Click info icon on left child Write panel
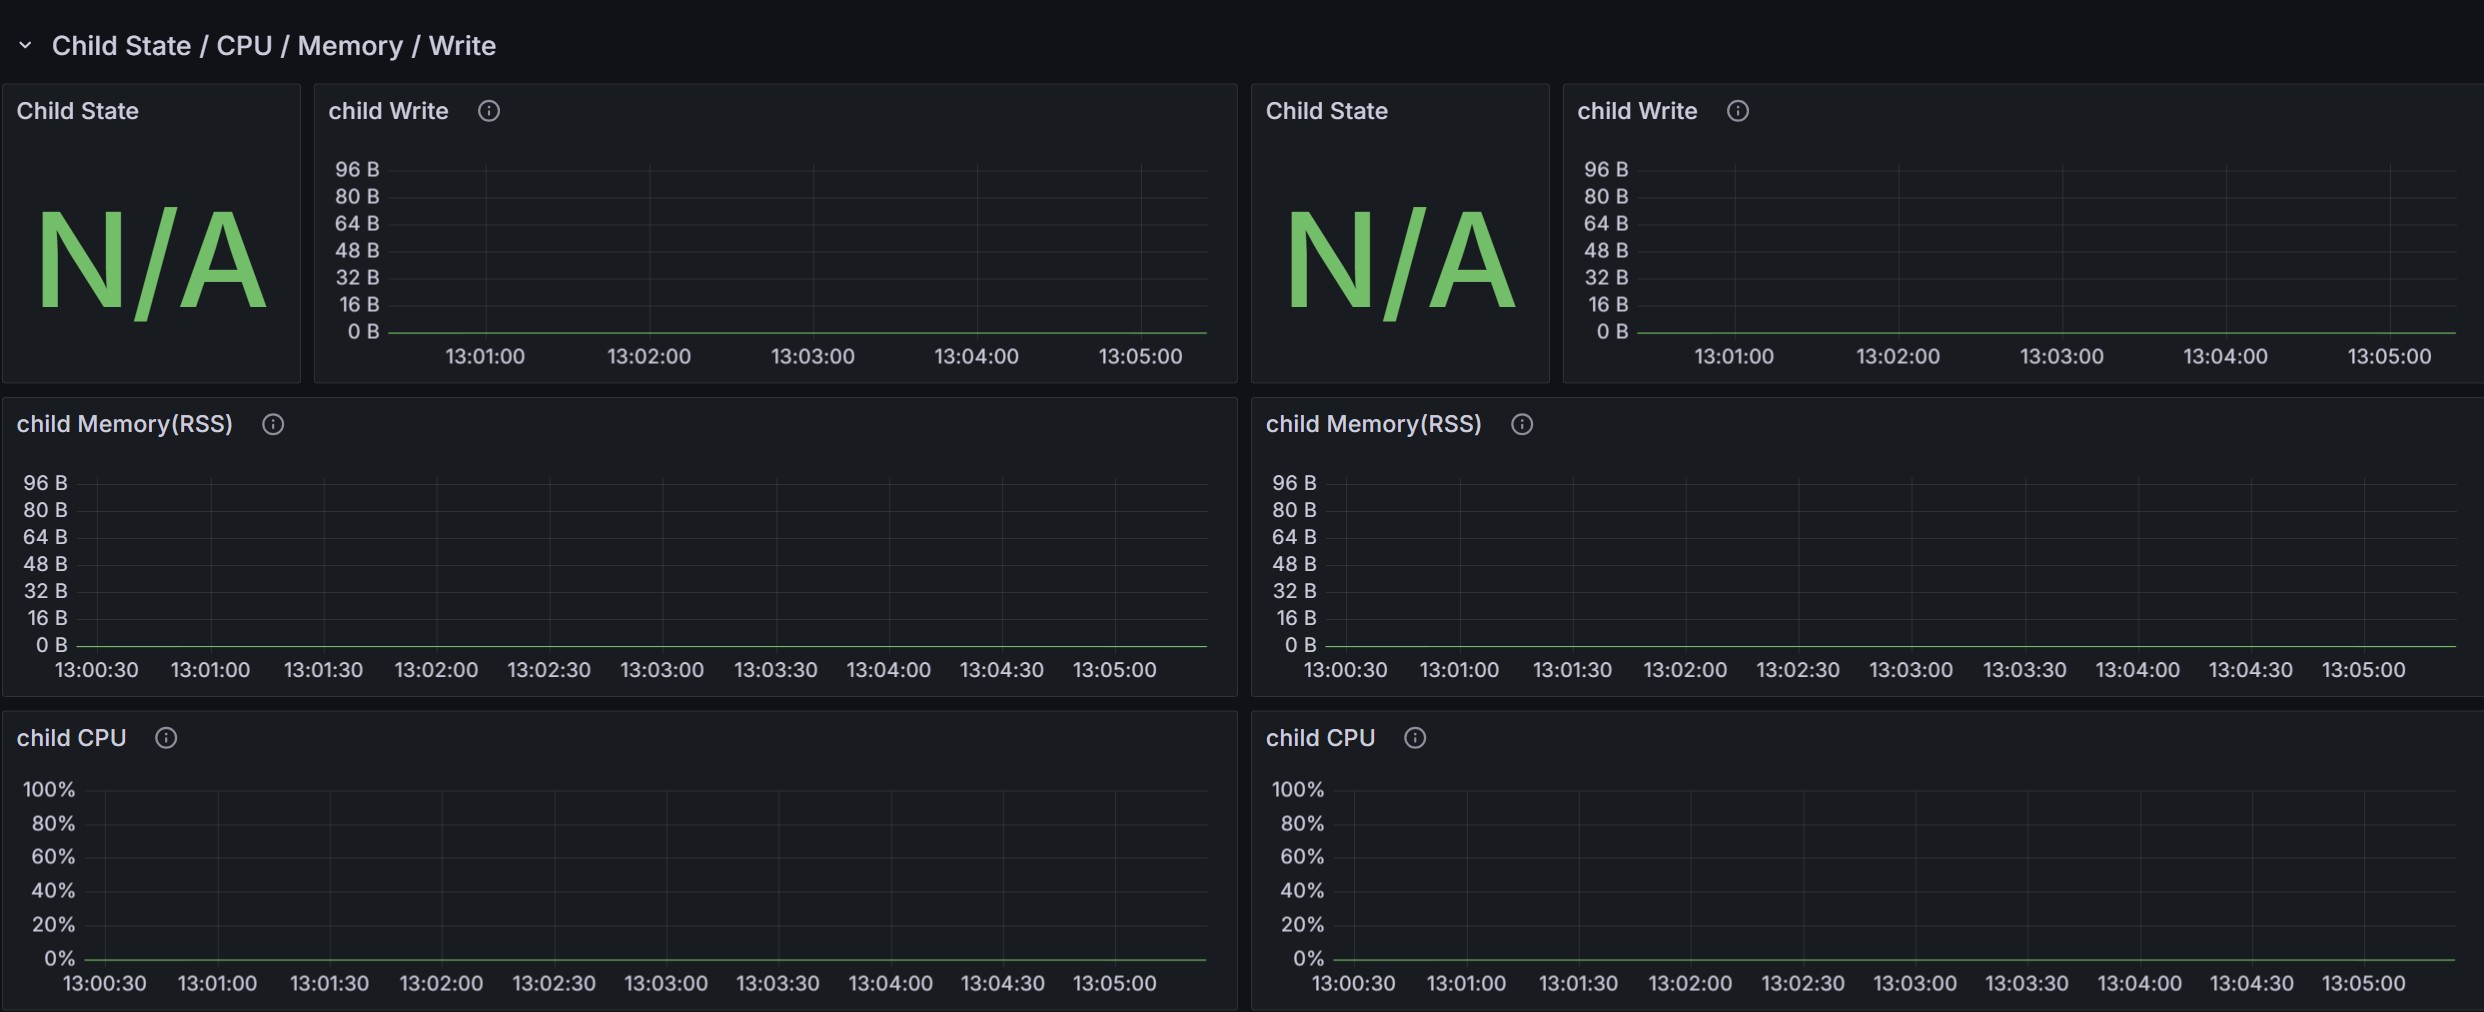The width and height of the screenshot is (2484, 1012). coord(488,111)
